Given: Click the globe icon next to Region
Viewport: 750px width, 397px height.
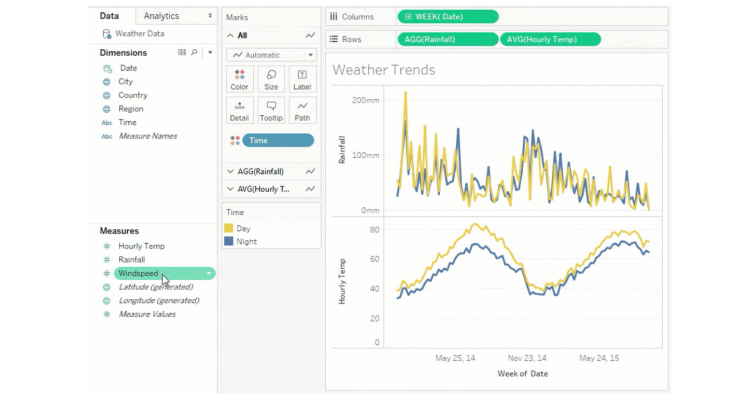Looking at the screenshot, I should (107, 109).
